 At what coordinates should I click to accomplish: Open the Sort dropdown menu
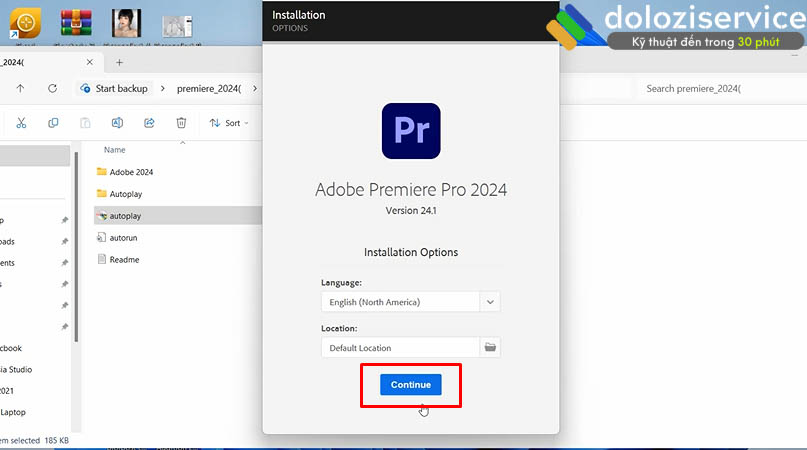[x=229, y=123]
